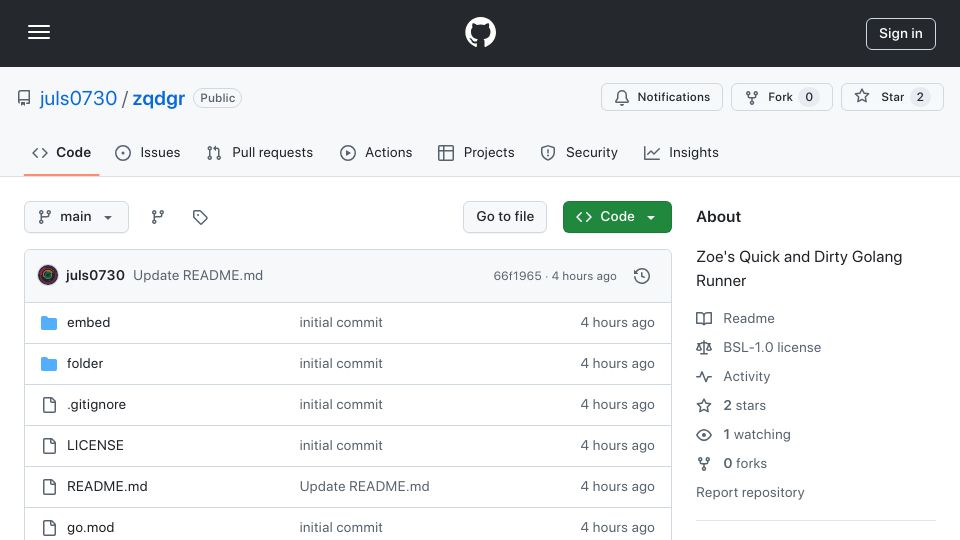This screenshot has height=540, width=960.
Task: Open latest commit message Update README.md
Action: click(x=198, y=276)
